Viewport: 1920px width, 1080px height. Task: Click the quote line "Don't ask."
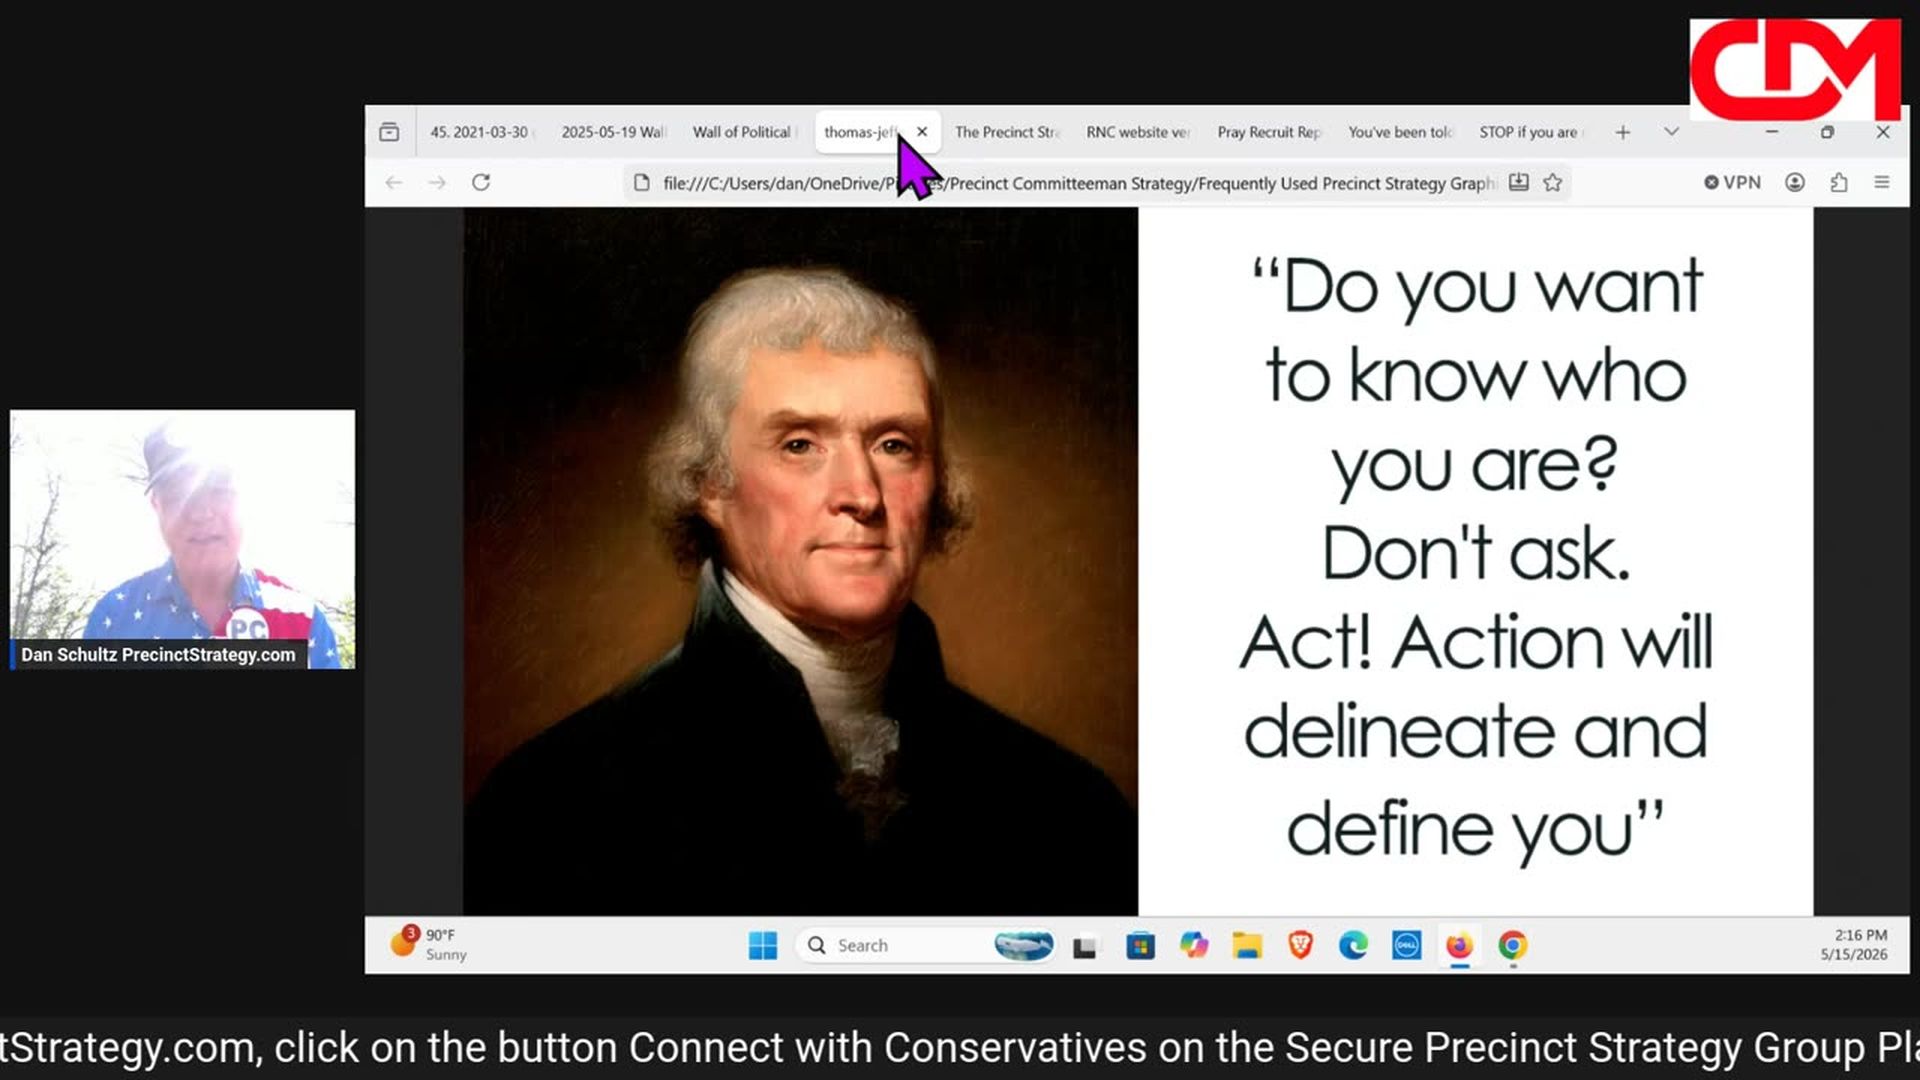coord(1476,554)
